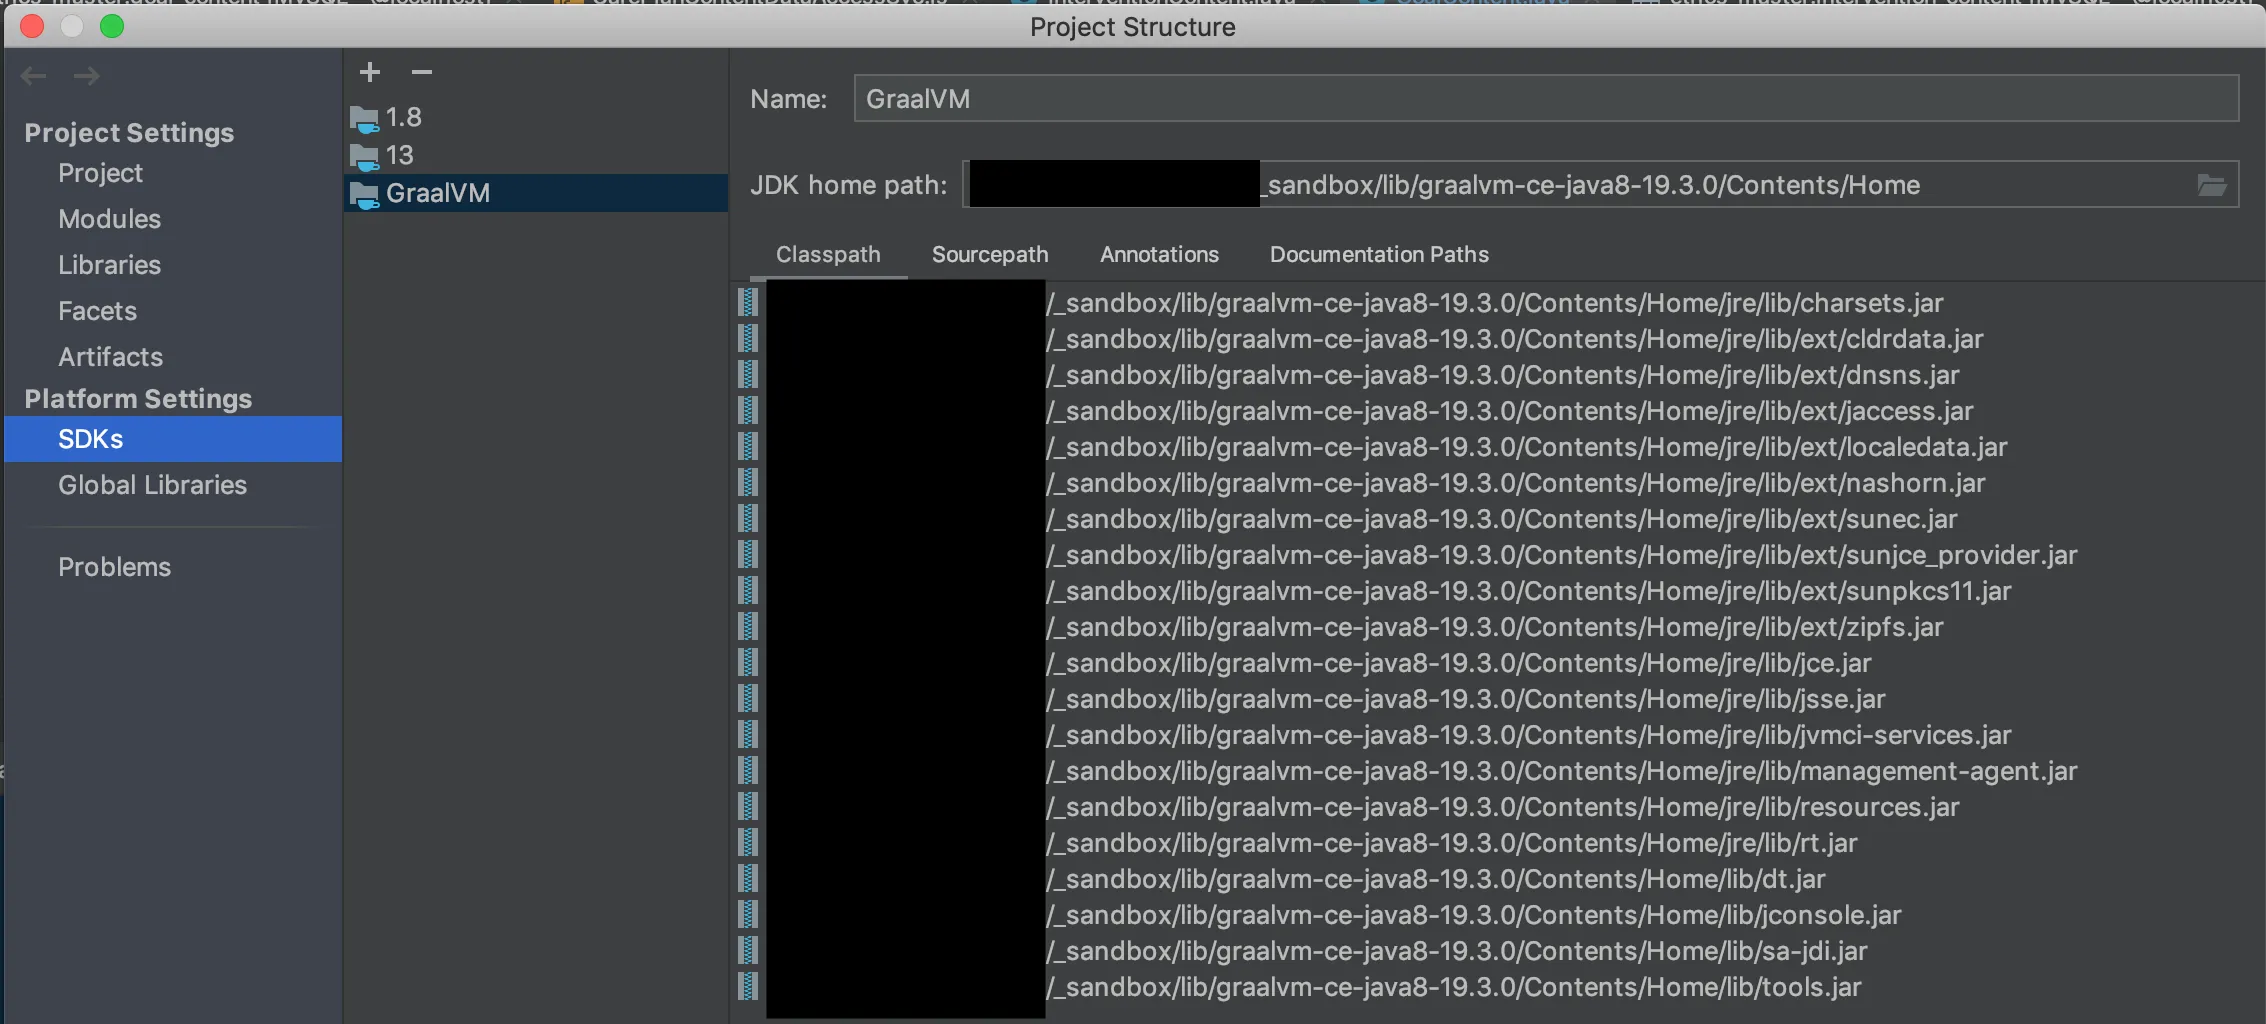Go forward with the right arrow

[x=87, y=76]
